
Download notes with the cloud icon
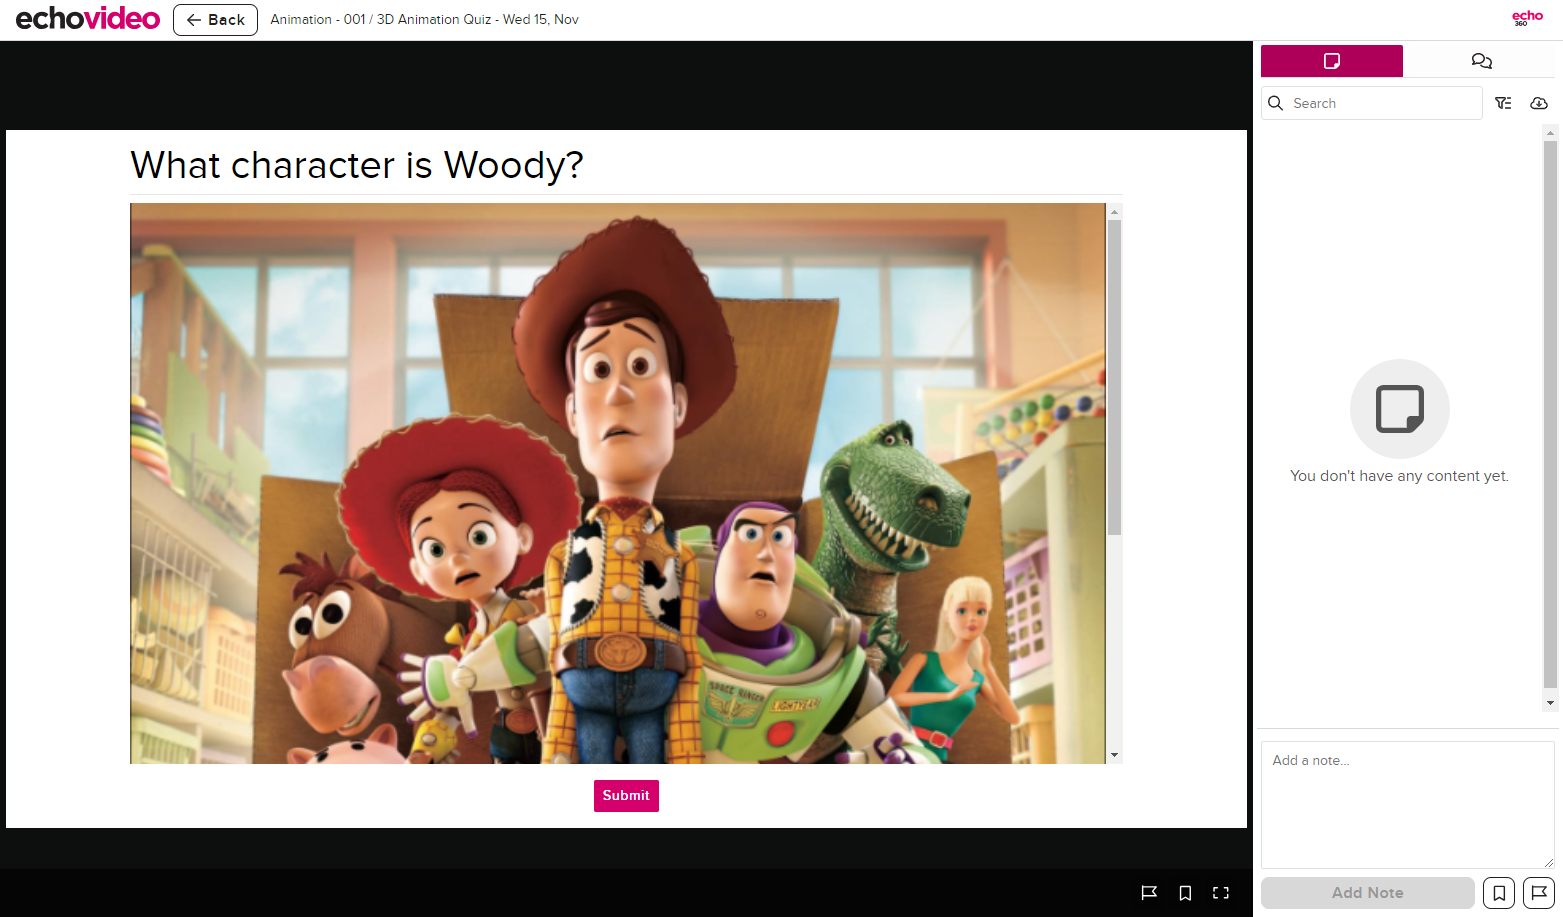(1539, 103)
